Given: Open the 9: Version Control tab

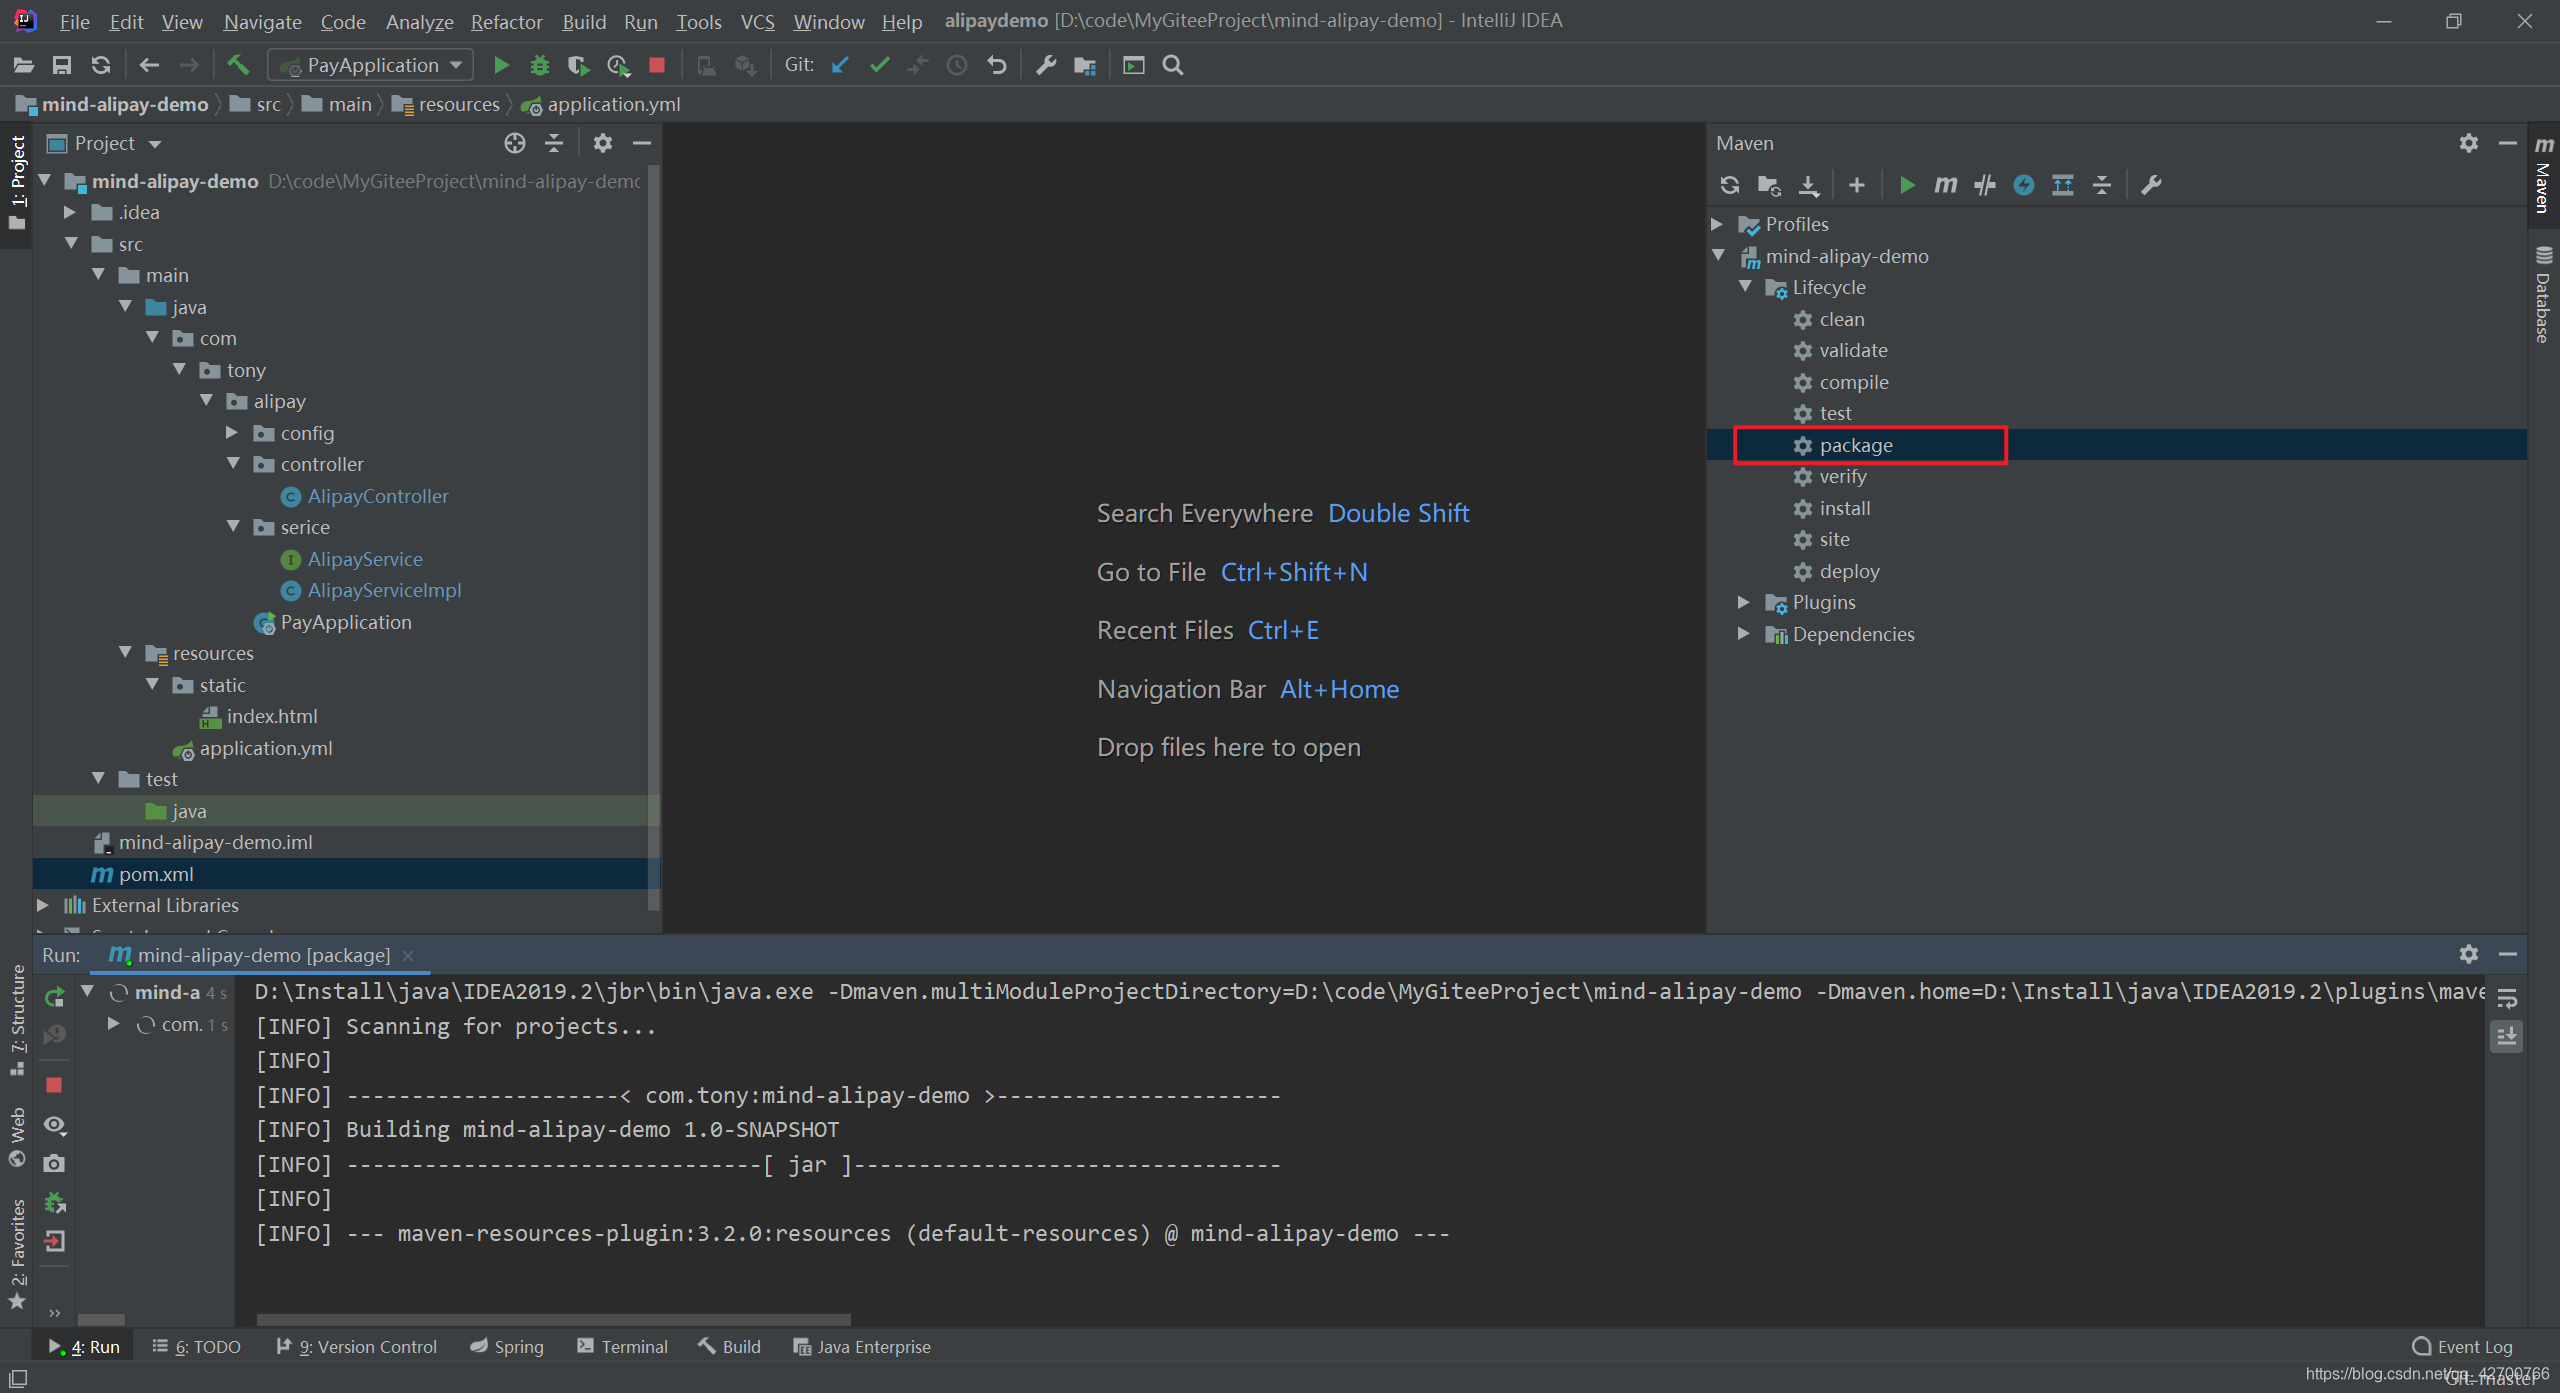Looking at the screenshot, I should (x=357, y=1346).
